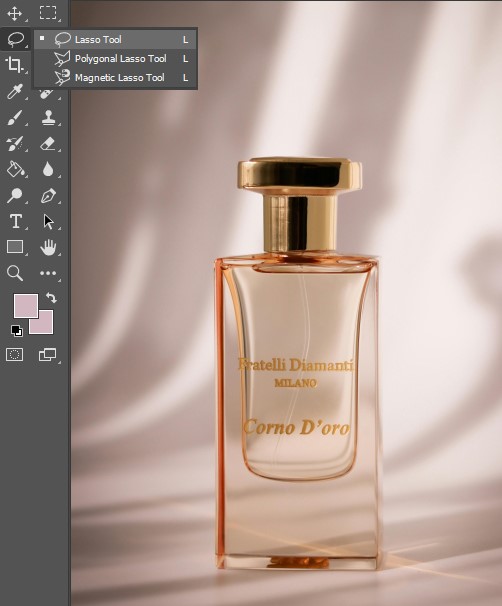Select the Zoom magnifier tool
Viewport: 502px width, 606px height.
(15, 273)
